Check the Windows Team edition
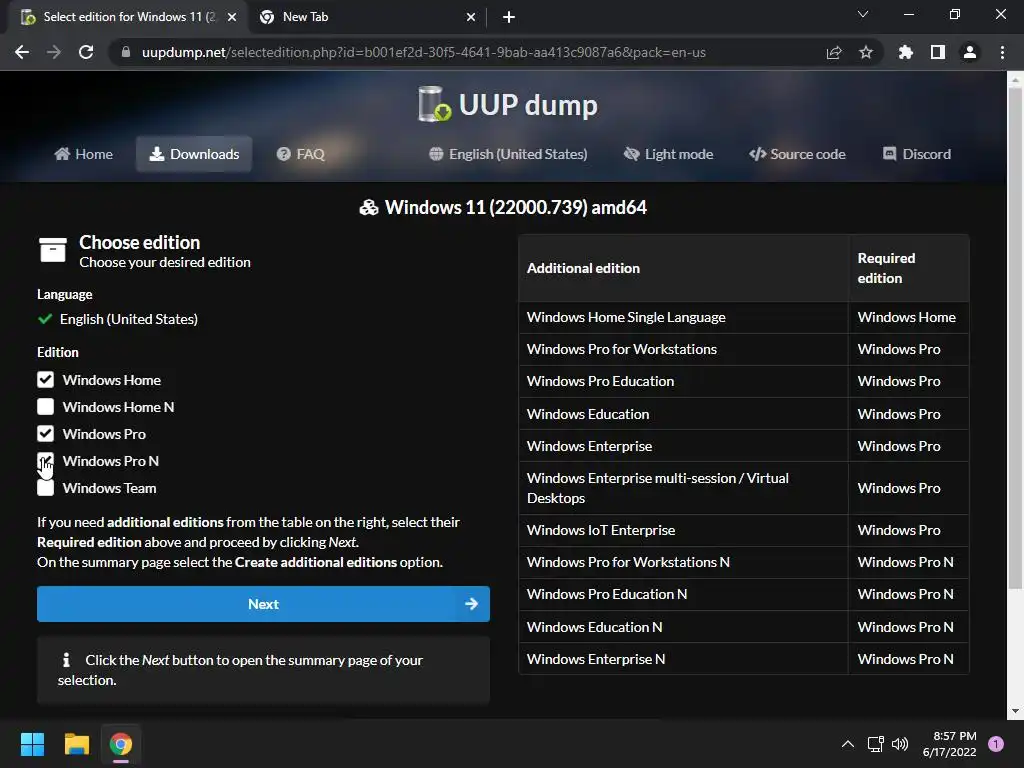This screenshot has height=768, width=1024. [x=45, y=488]
